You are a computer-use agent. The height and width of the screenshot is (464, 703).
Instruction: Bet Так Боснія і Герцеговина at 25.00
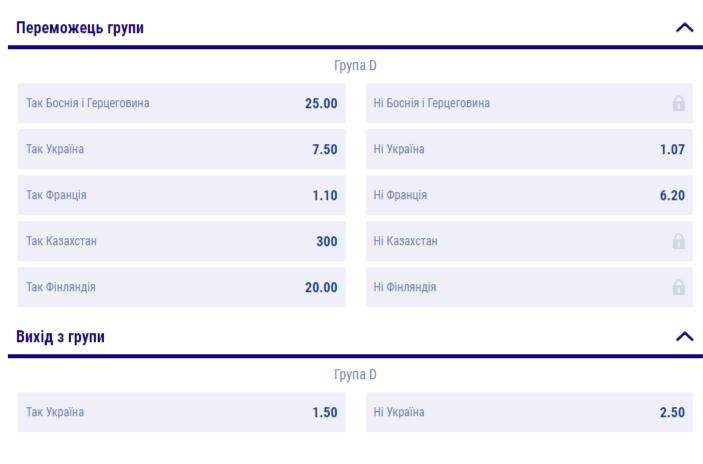(181, 103)
